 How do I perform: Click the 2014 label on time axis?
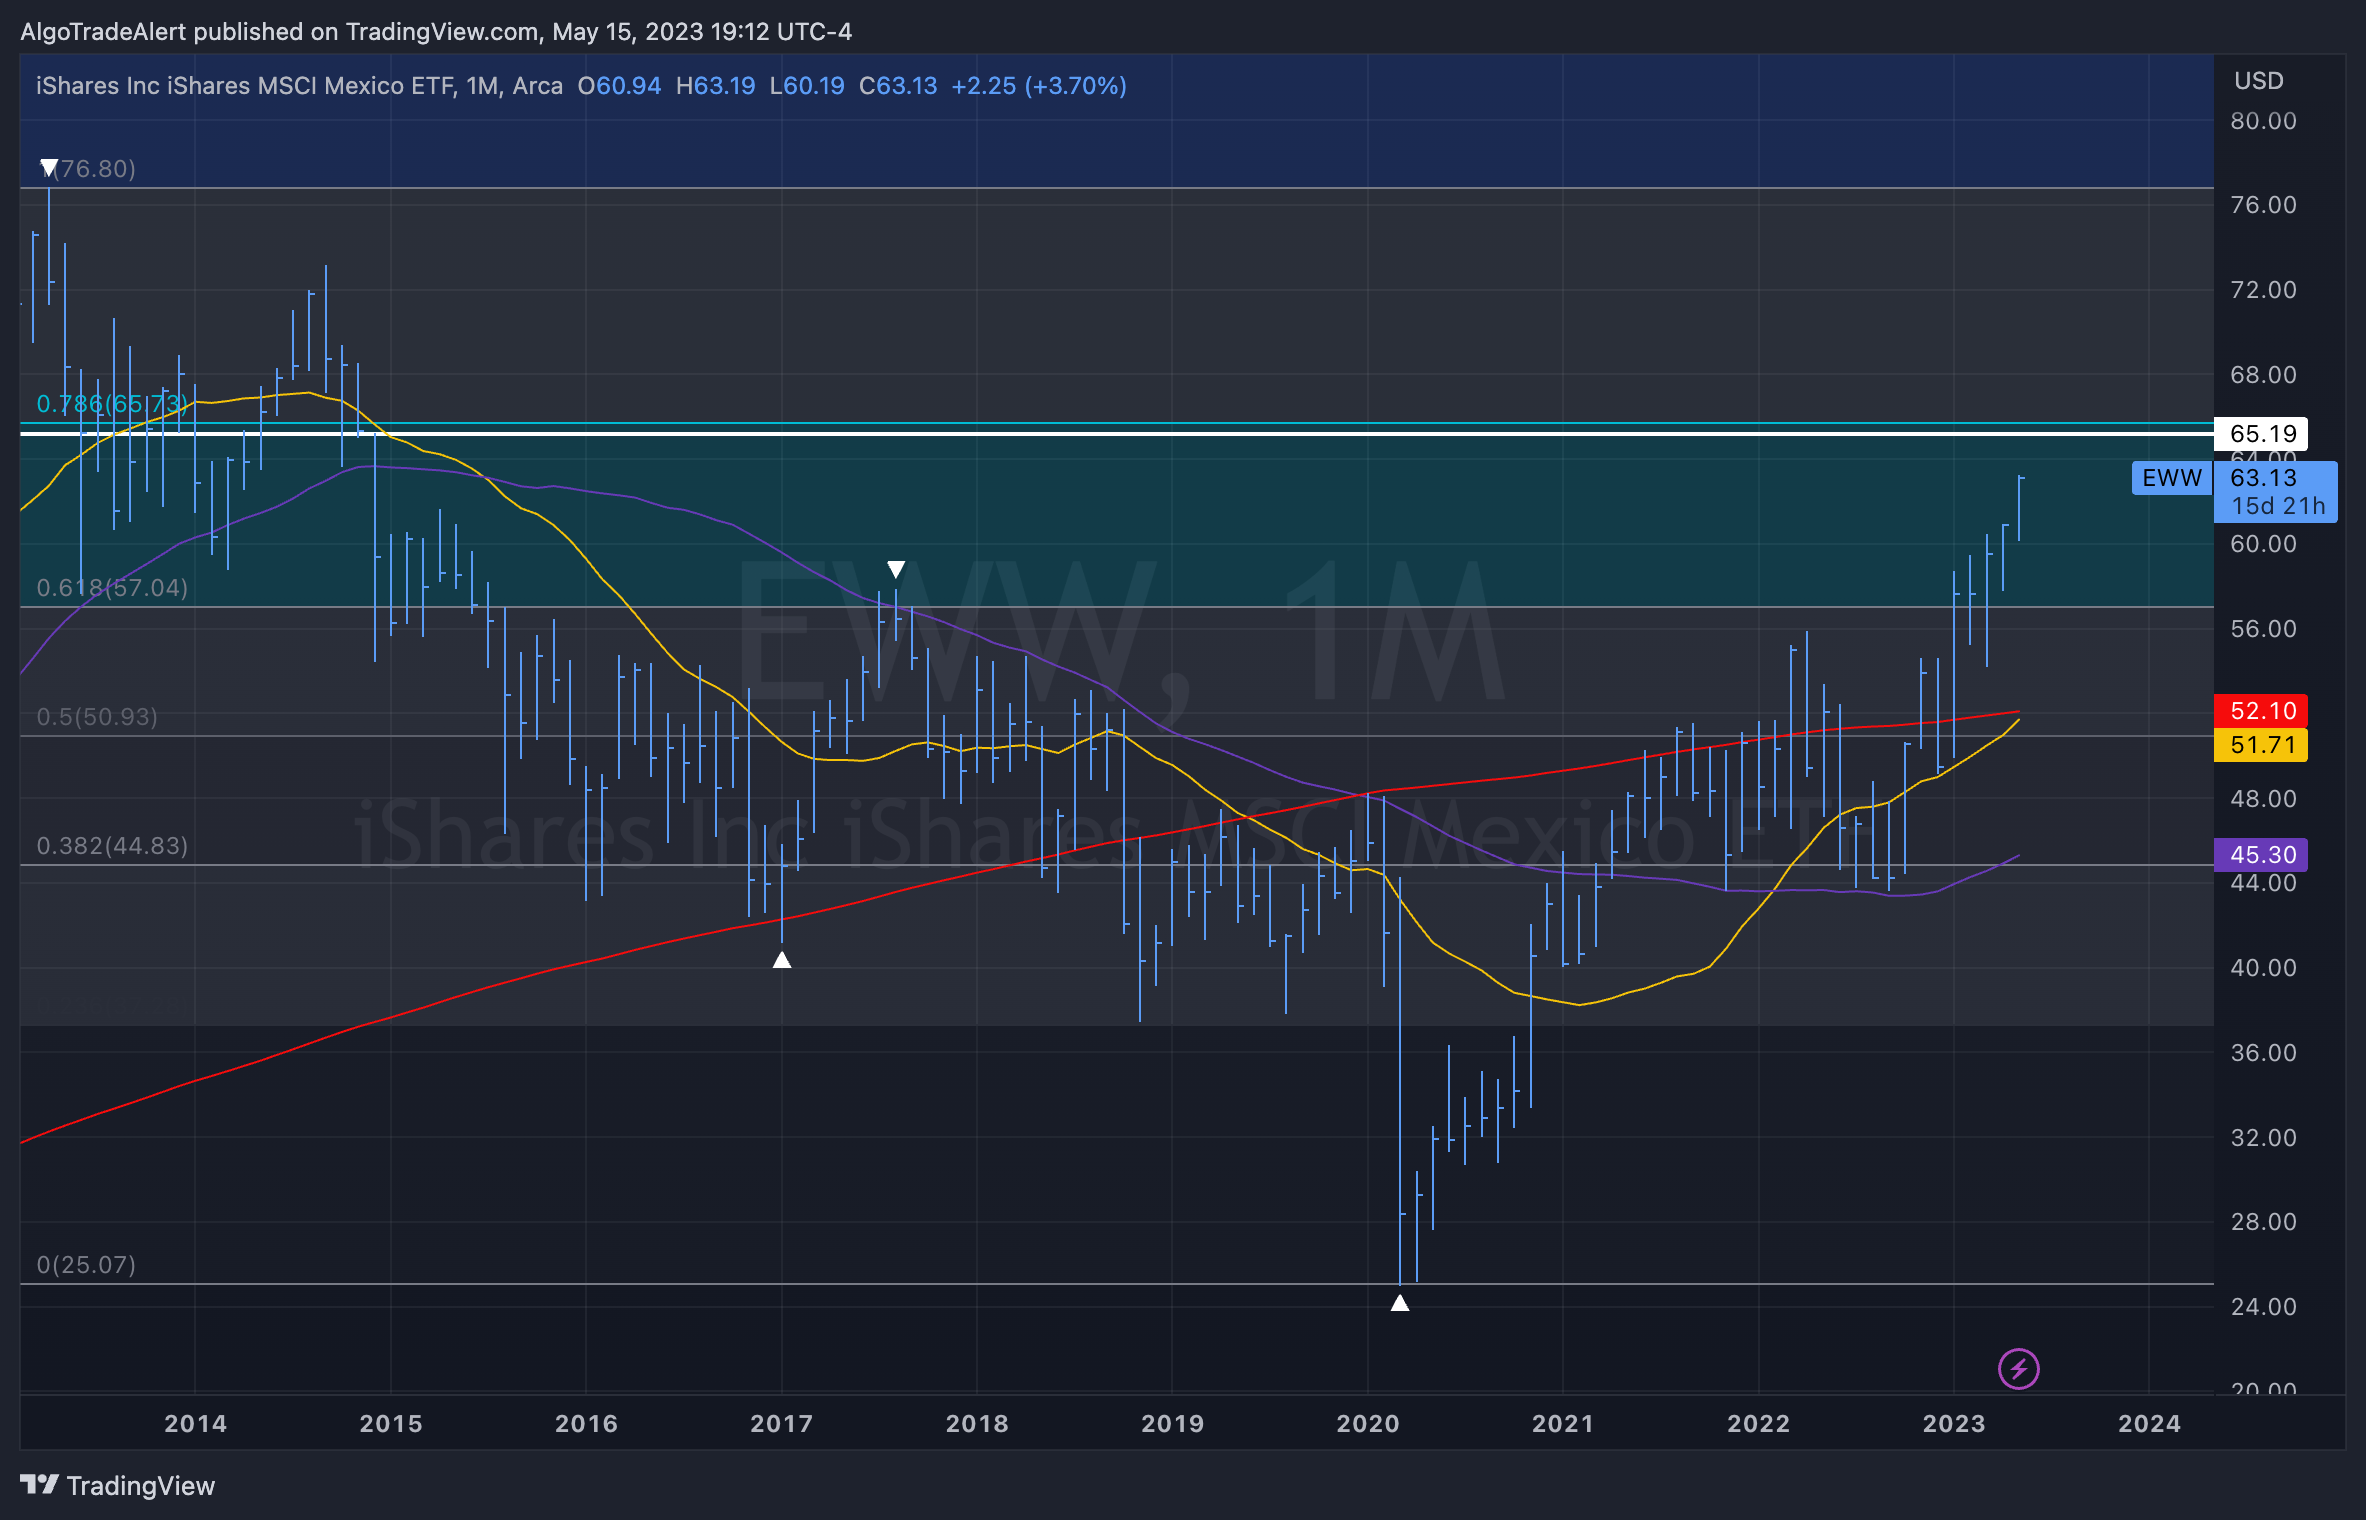pos(195,1423)
